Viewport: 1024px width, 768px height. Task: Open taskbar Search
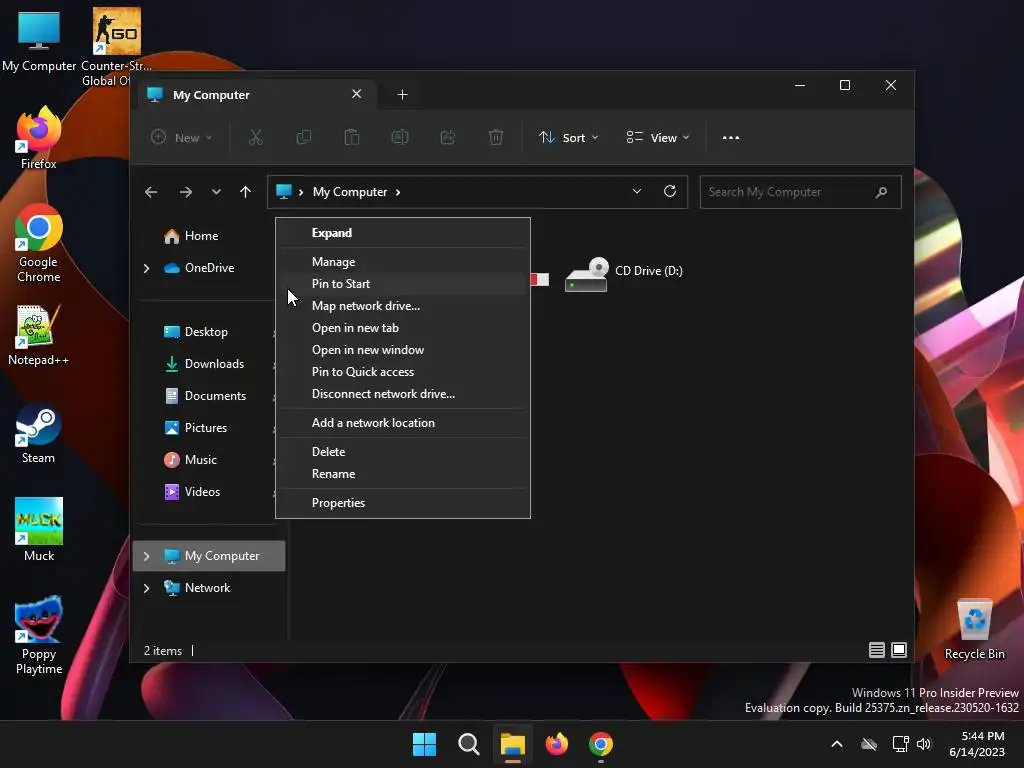pos(468,744)
